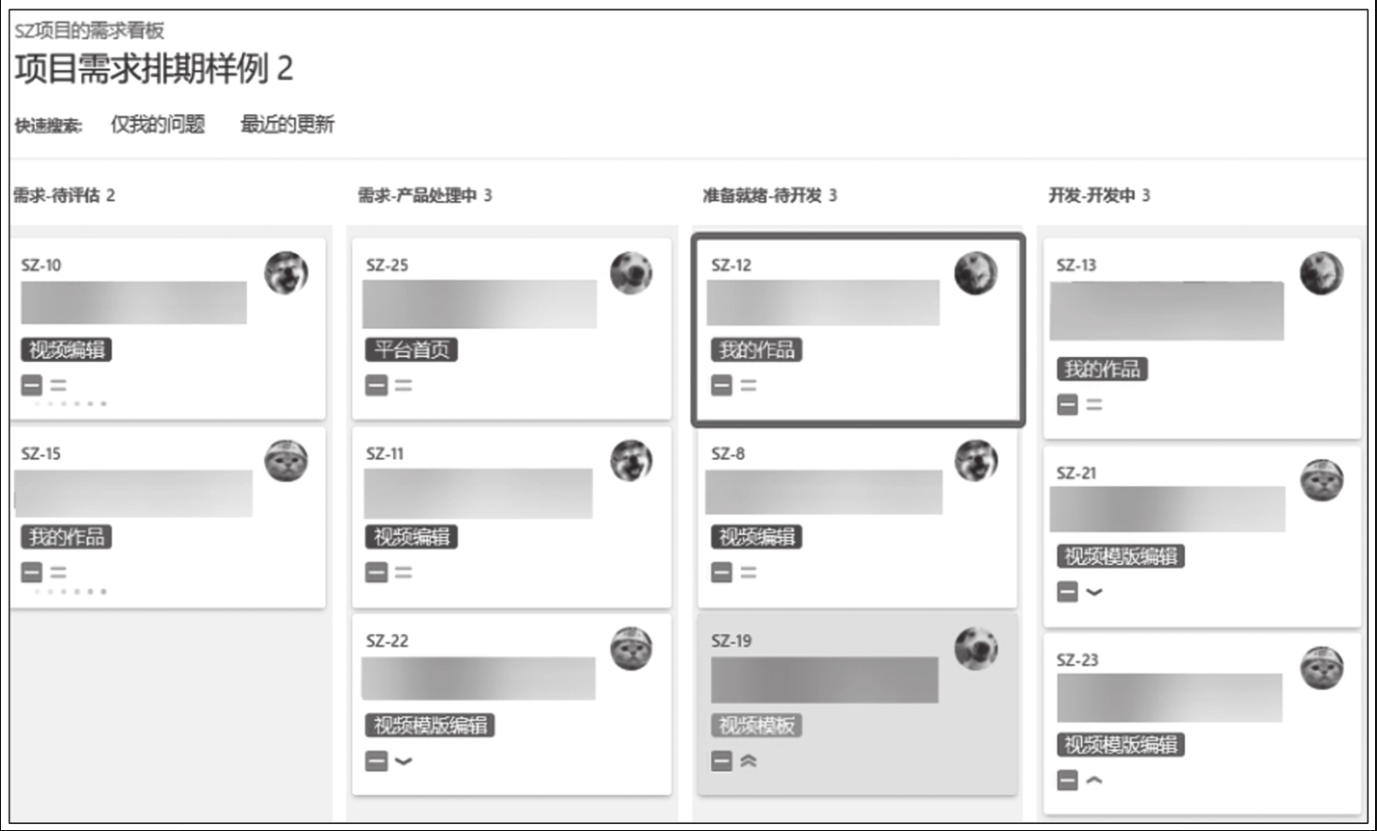This screenshot has width=1377, height=831.
Task: Click the assignee avatar on card SZ-13
Action: 1322,273
